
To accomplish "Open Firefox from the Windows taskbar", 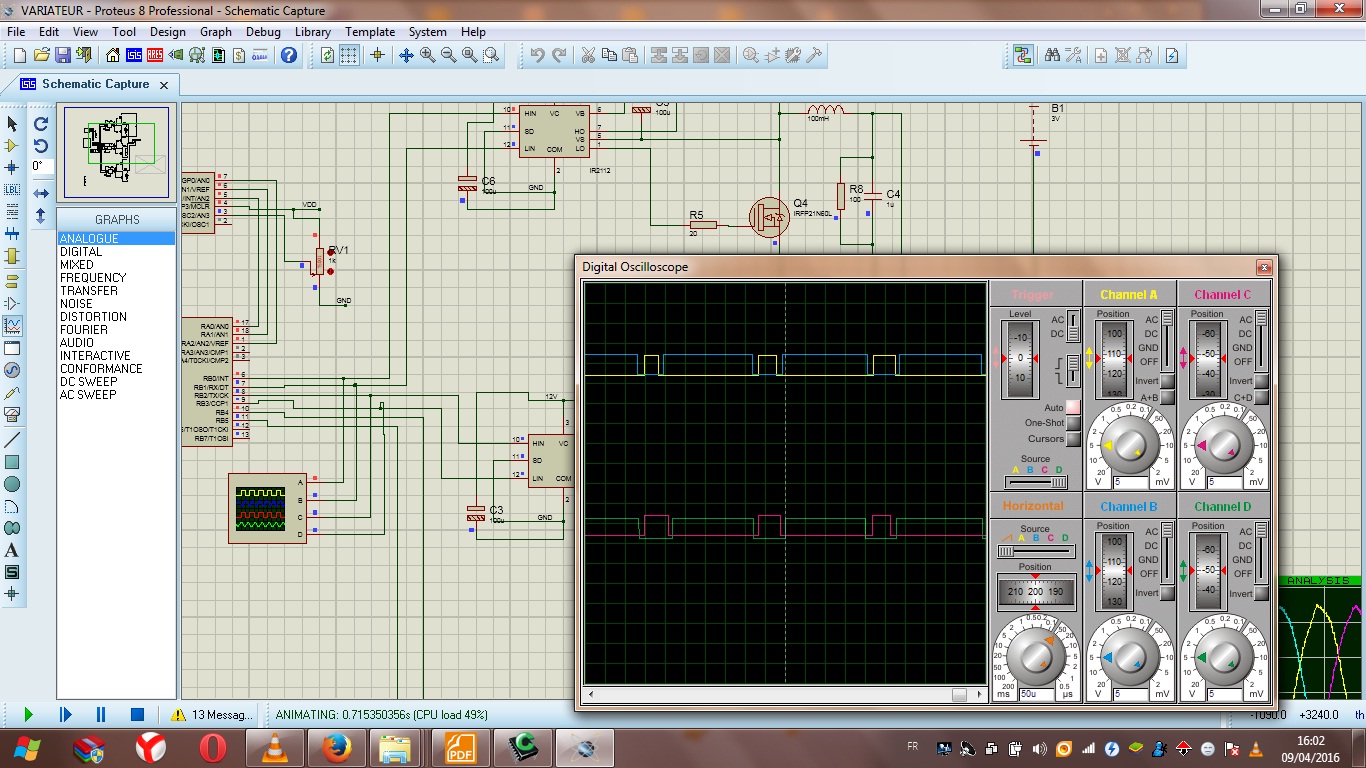I will 337,747.
